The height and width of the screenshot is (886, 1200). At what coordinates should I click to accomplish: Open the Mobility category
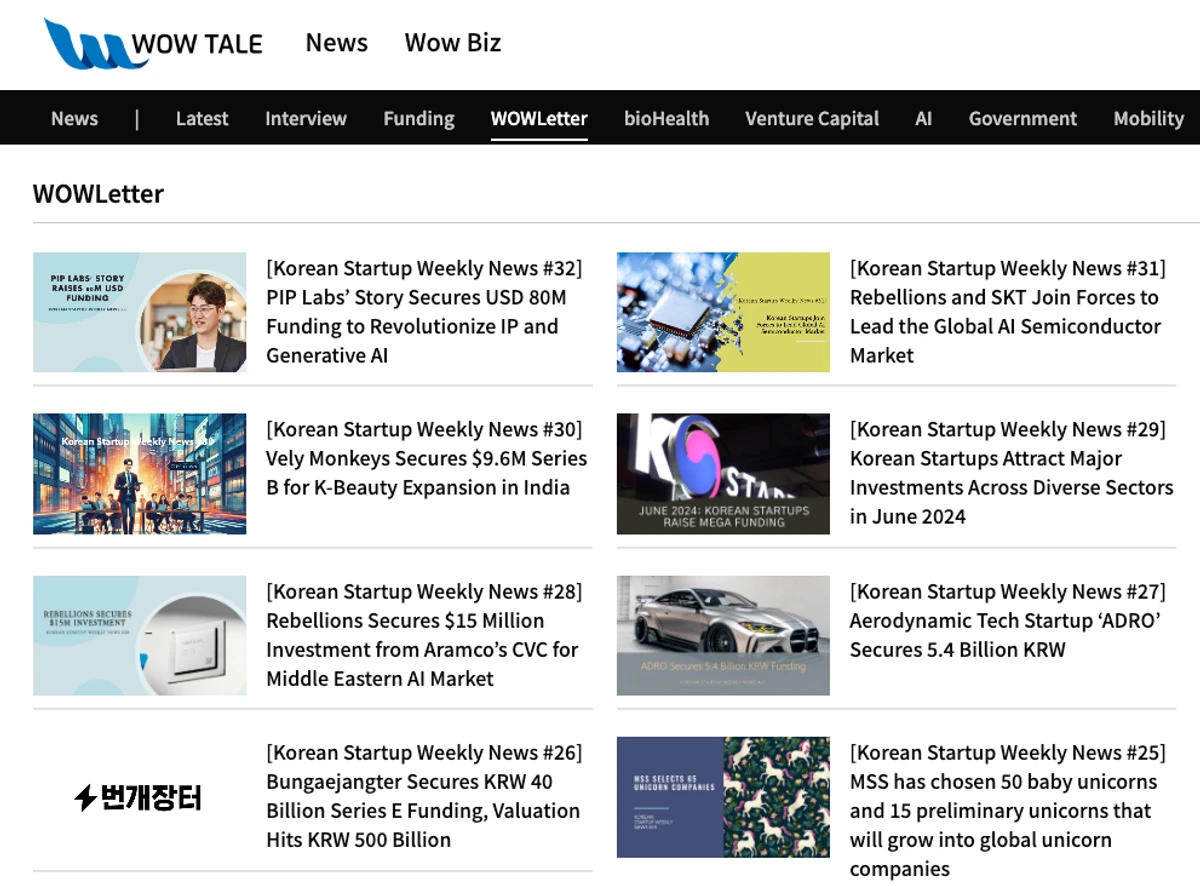(1148, 118)
